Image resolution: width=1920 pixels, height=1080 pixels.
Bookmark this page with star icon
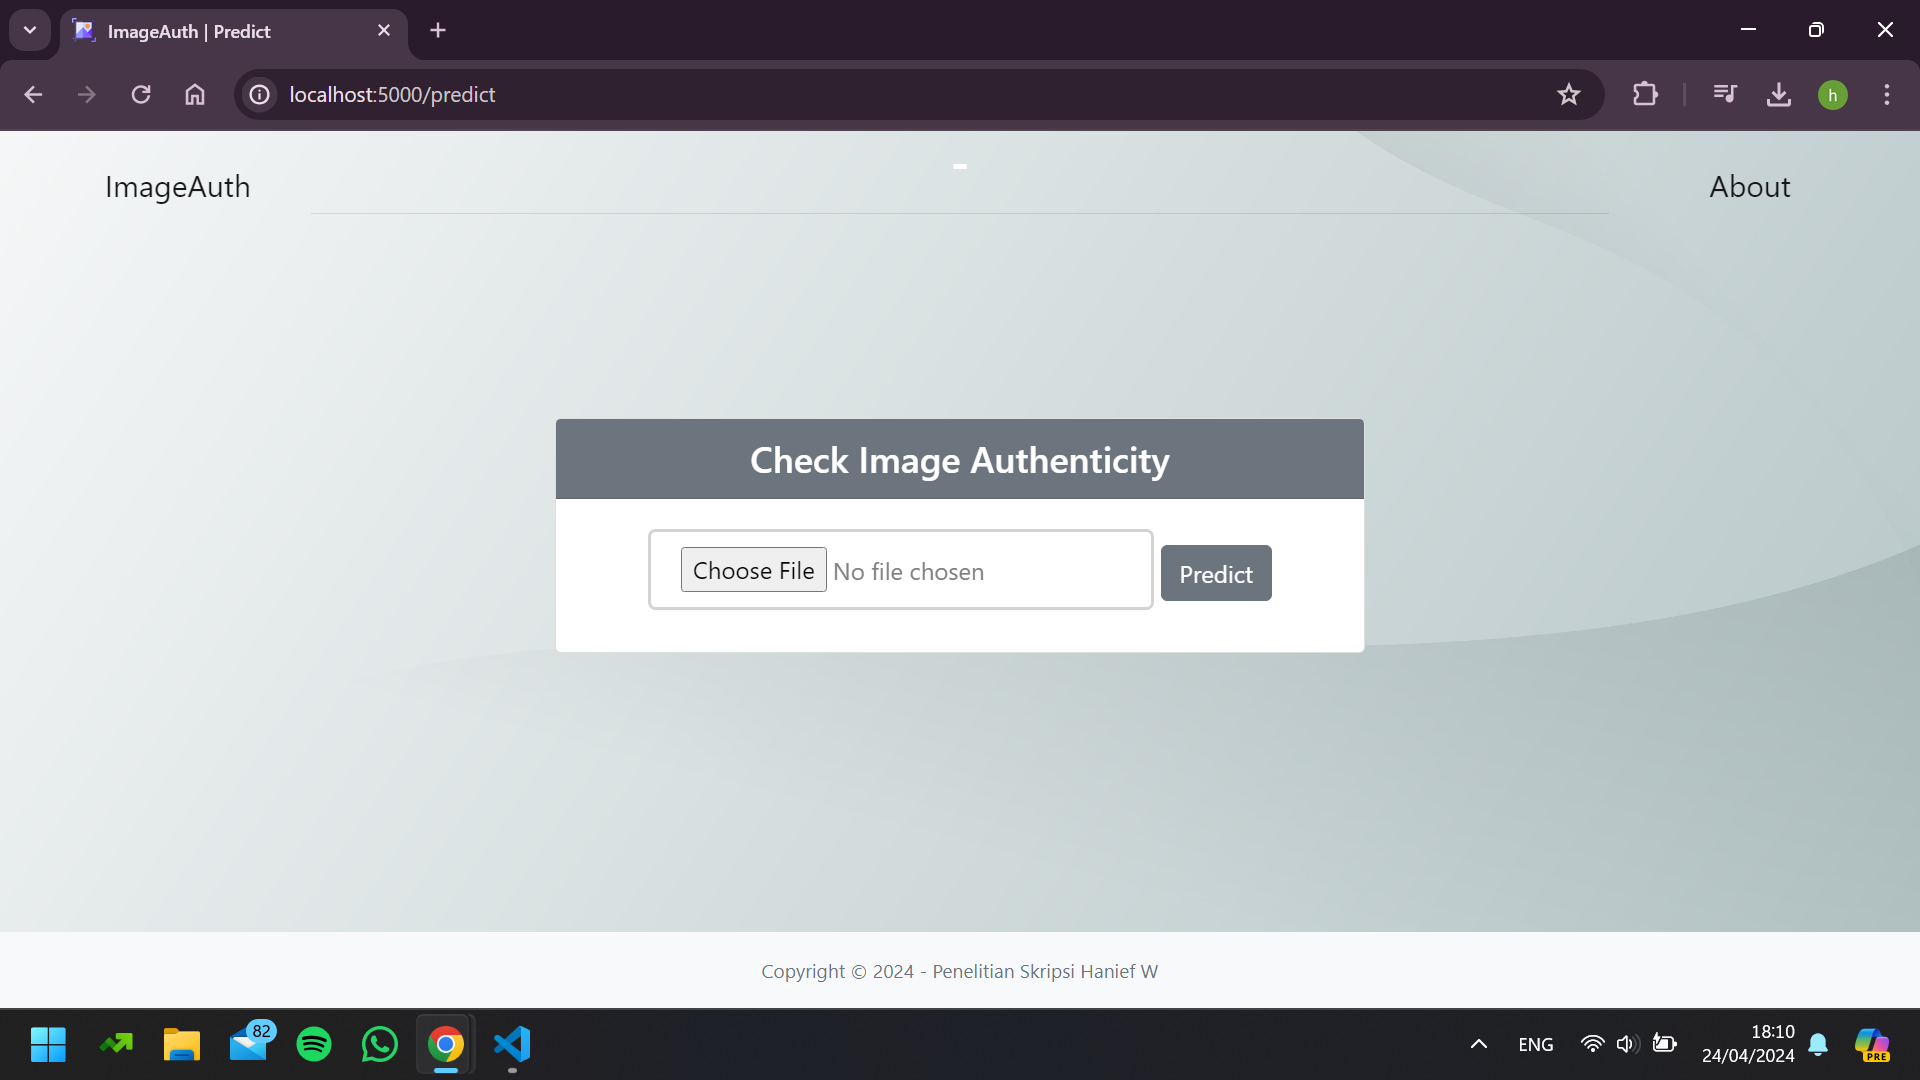coord(1568,94)
